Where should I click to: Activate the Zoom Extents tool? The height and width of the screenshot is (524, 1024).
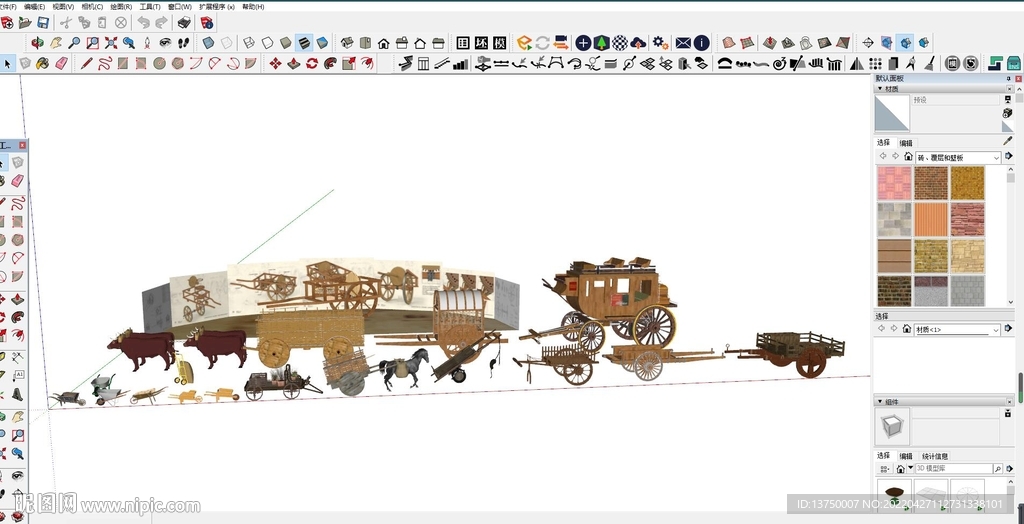point(110,43)
